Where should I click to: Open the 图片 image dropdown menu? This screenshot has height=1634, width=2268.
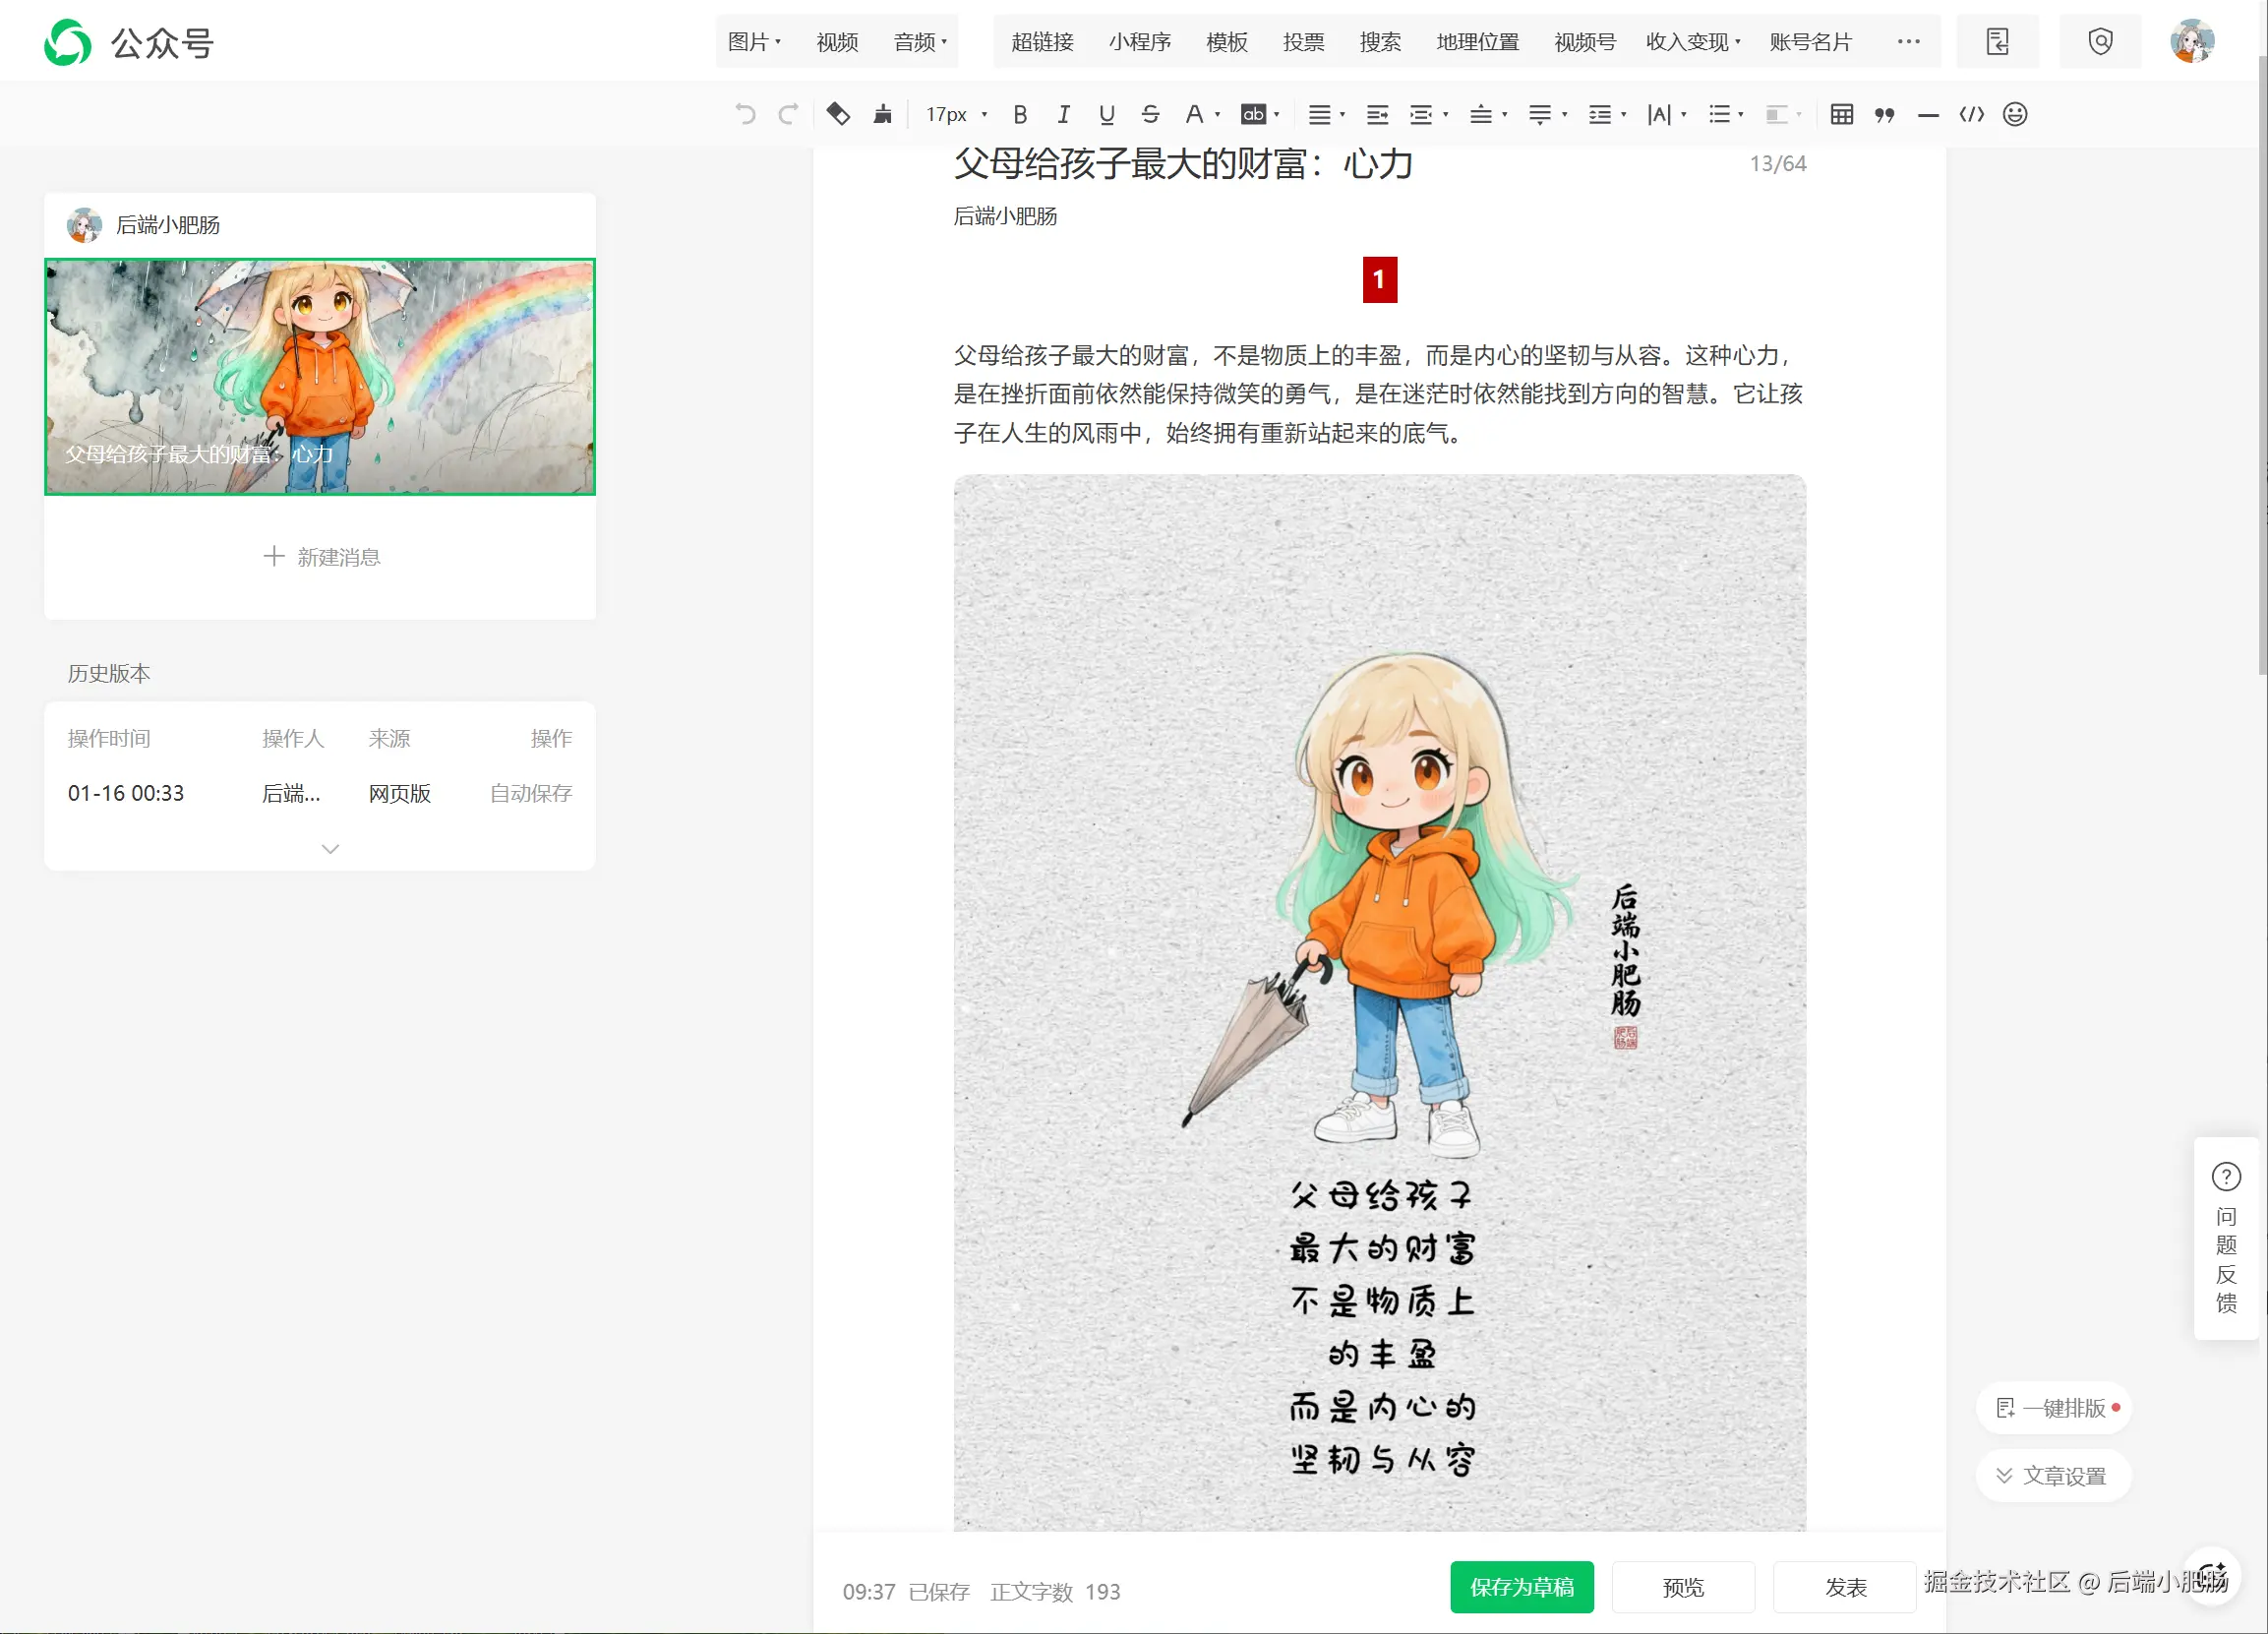click(x=754, y=42)
